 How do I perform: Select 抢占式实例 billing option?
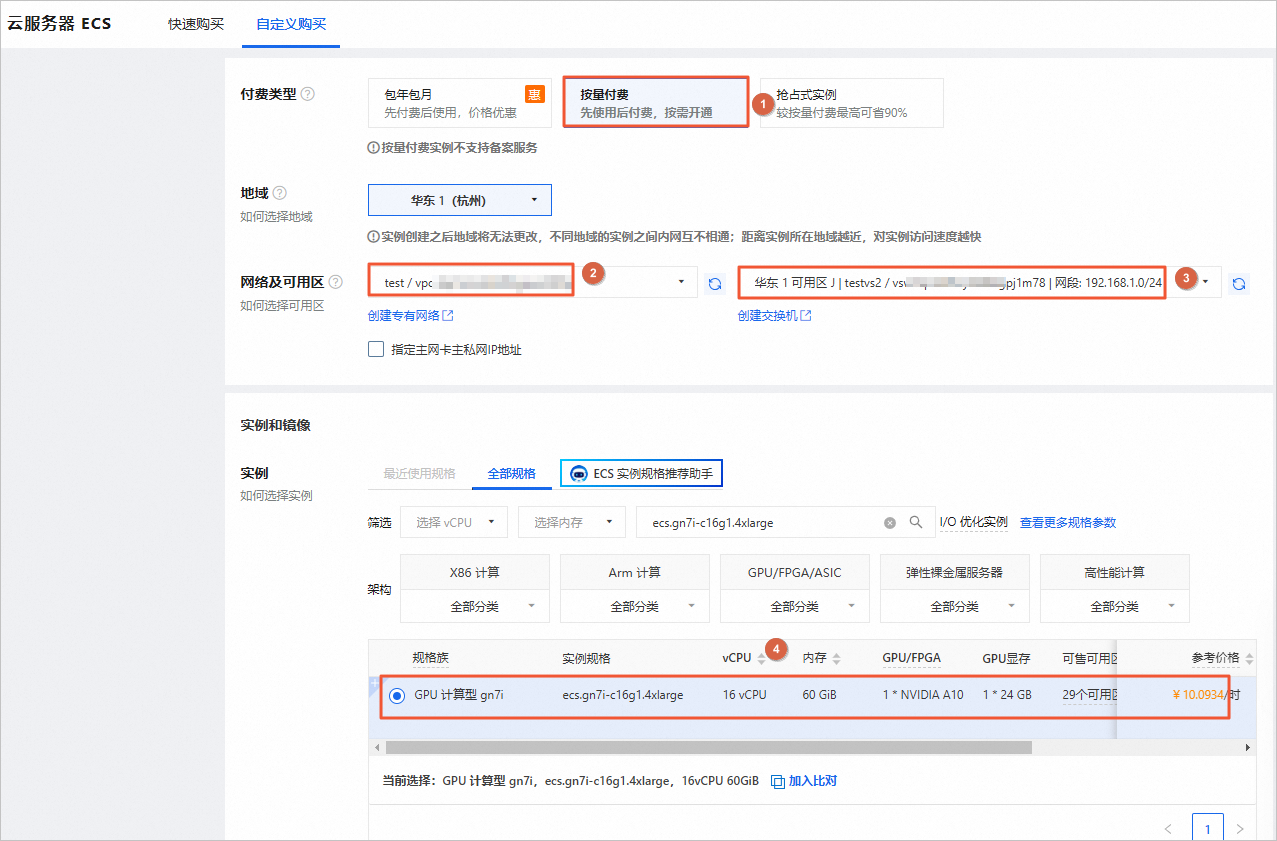[851, 103]
